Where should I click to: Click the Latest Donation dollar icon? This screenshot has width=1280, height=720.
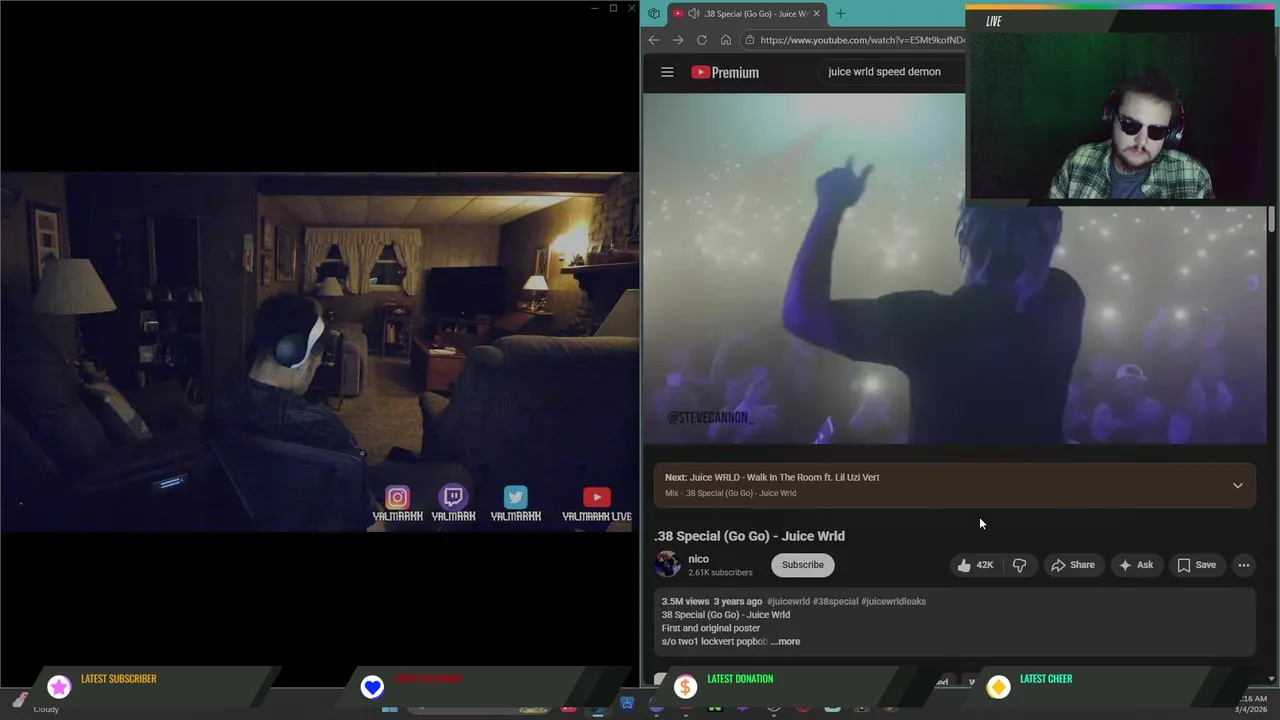pyautogui.click(x=685, y=687)
